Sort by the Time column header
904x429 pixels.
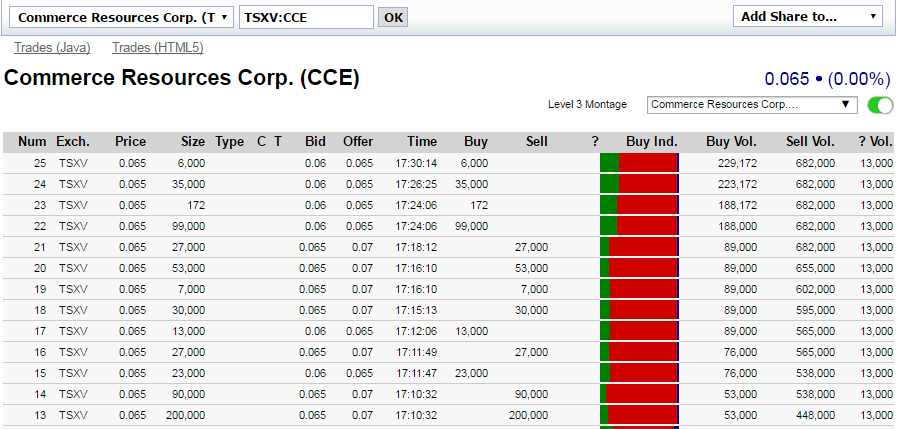click(422, 142)
